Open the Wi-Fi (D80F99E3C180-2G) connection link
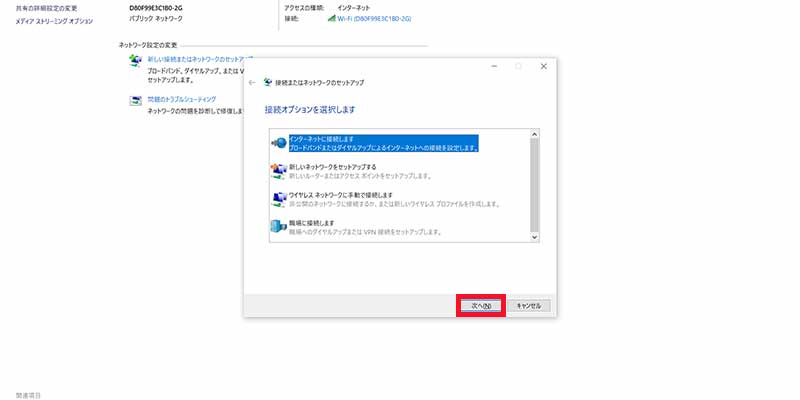The width and height of the screenshot is (800, 400). coord(374,18)
